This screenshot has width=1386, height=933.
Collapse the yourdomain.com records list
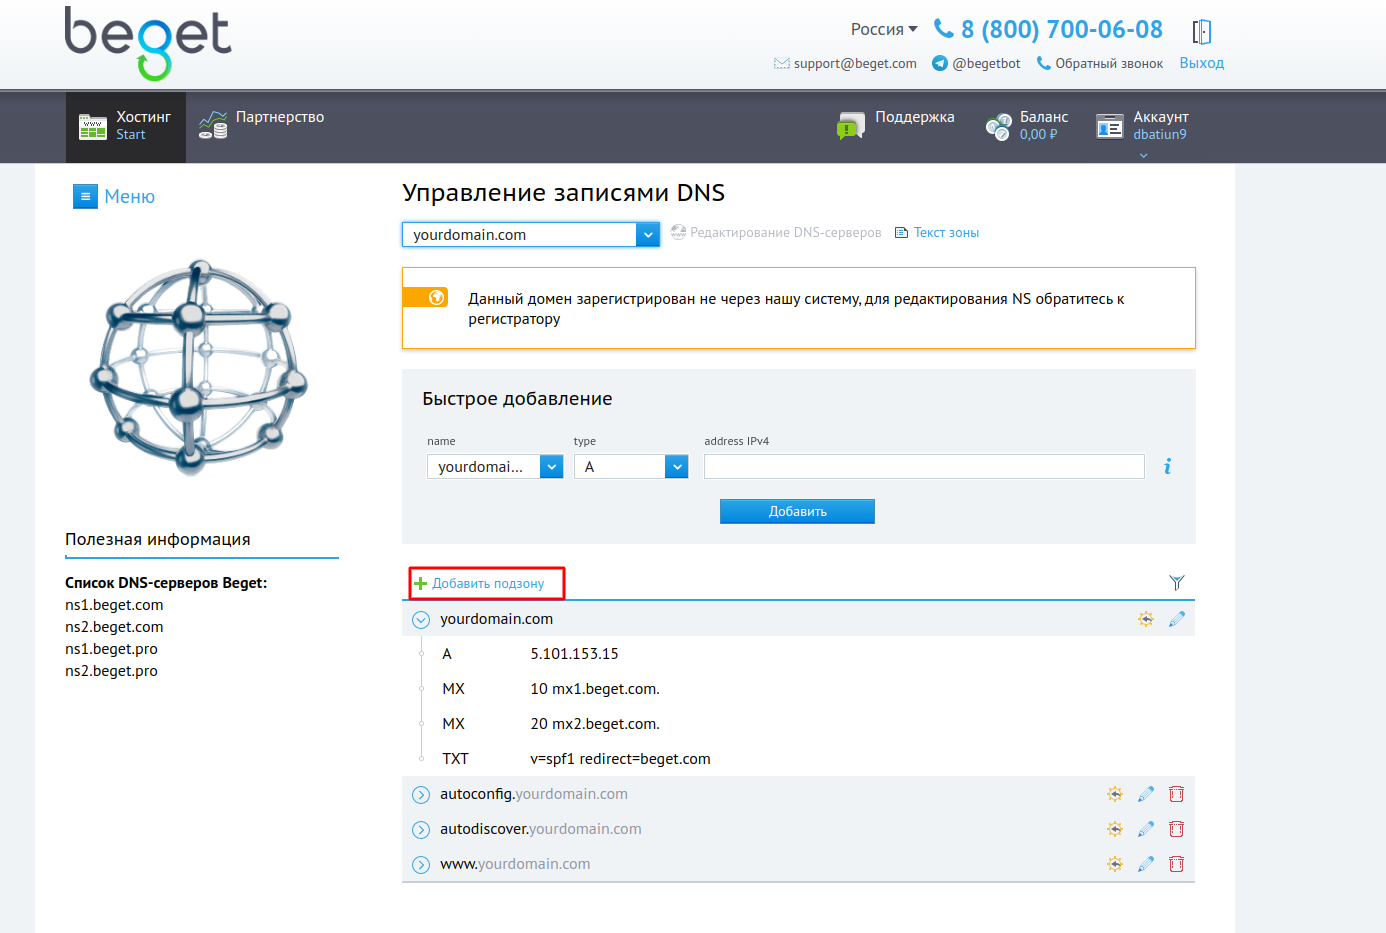[x=421, y=620]
